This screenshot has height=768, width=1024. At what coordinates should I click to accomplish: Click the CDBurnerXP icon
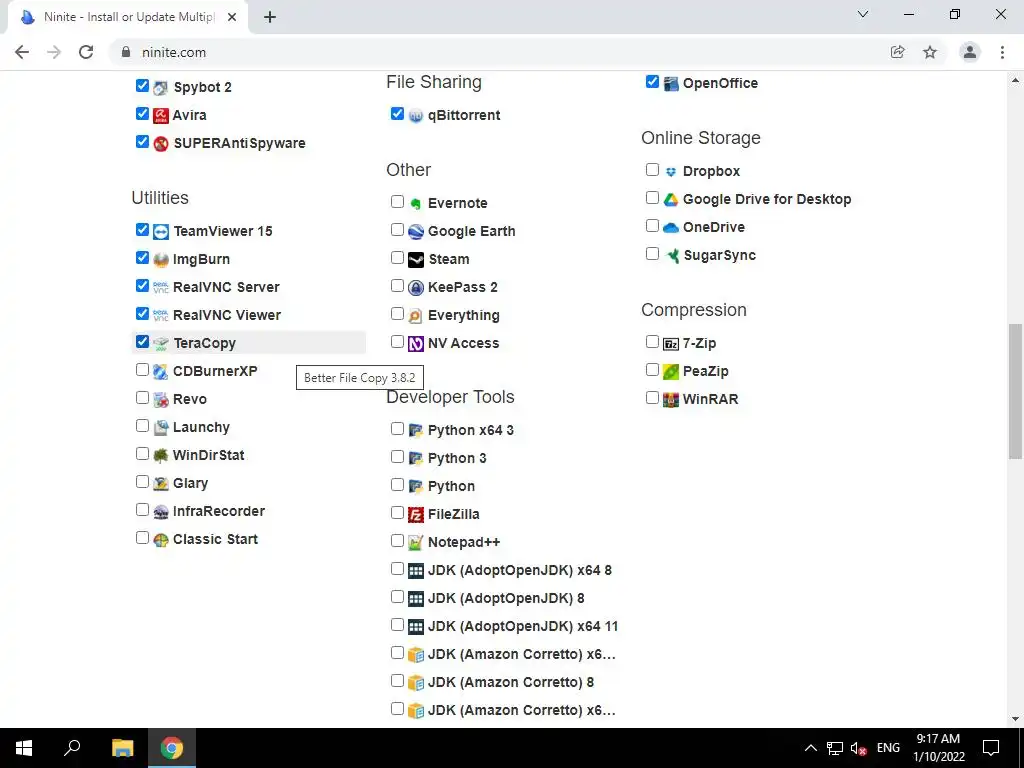tap(161, 372)
